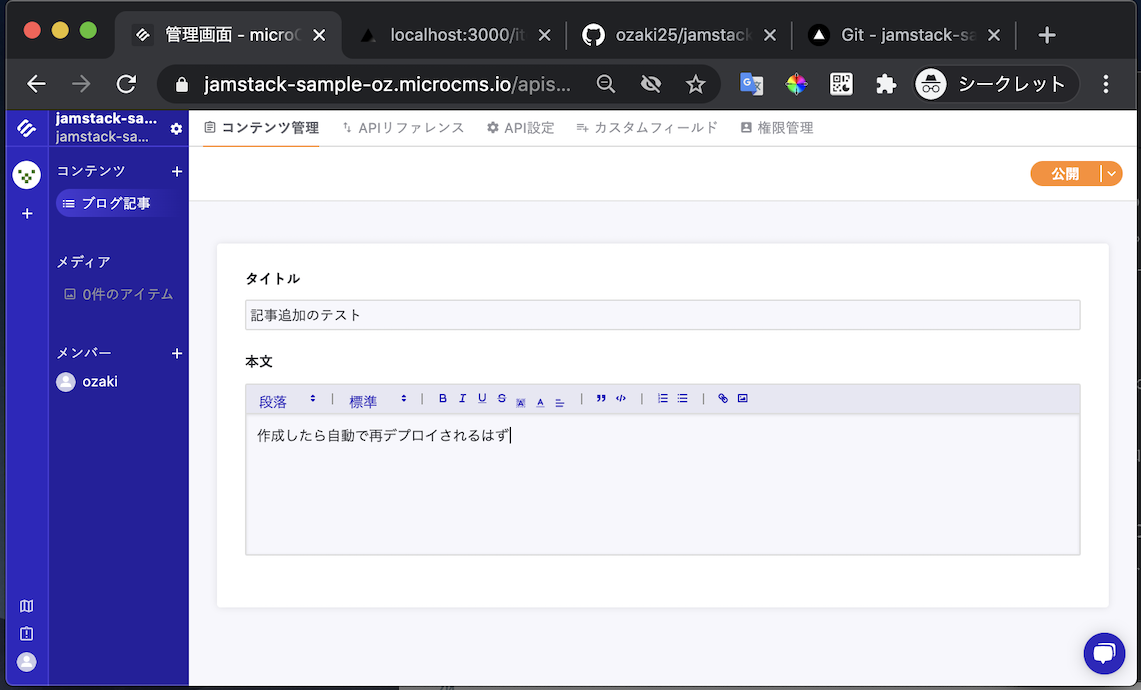1141x690 pixels.
Task: Open the documentation map icon
Action: click(27, 606)
